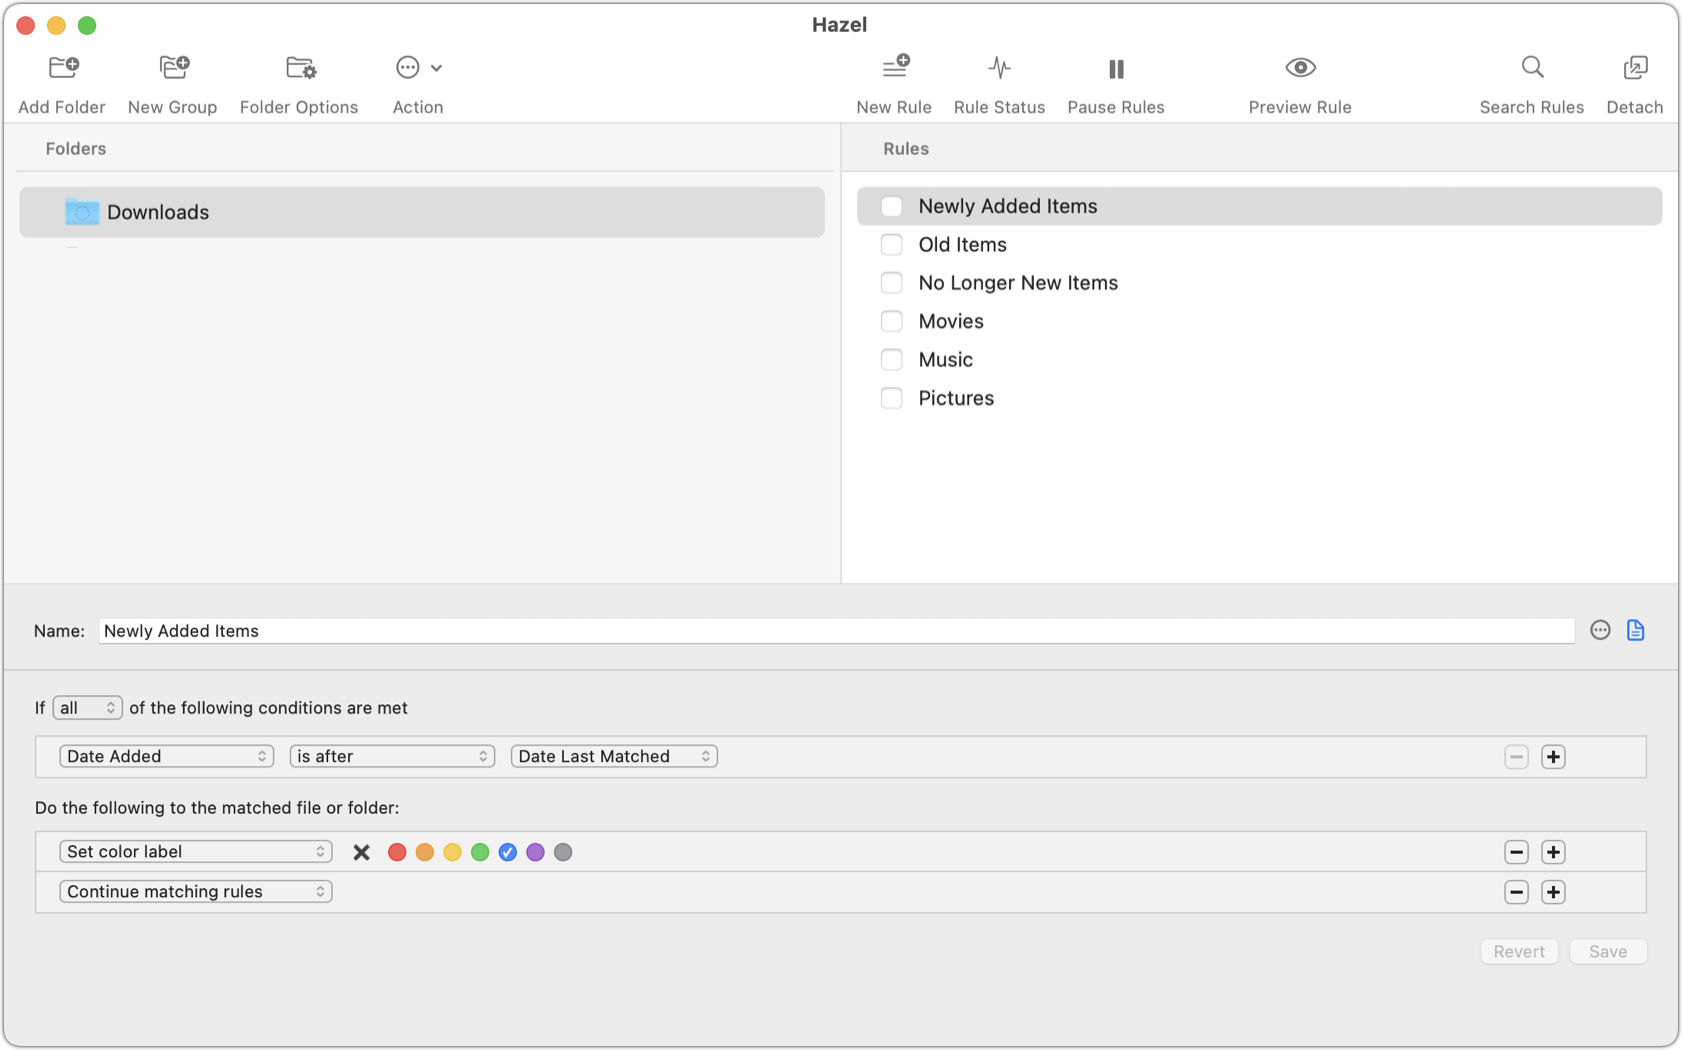Enable the Movies rule checkbox

(x=891, y=321)
